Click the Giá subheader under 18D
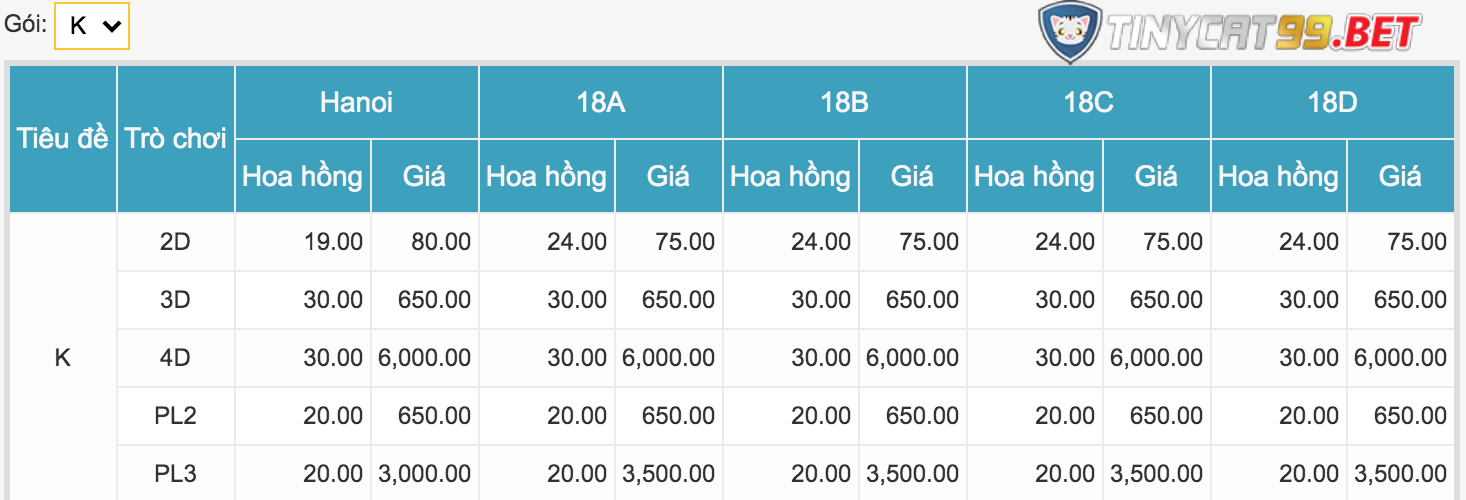Image resolution: width=1466 pixels, height=500 pixels. point(1400,176)
